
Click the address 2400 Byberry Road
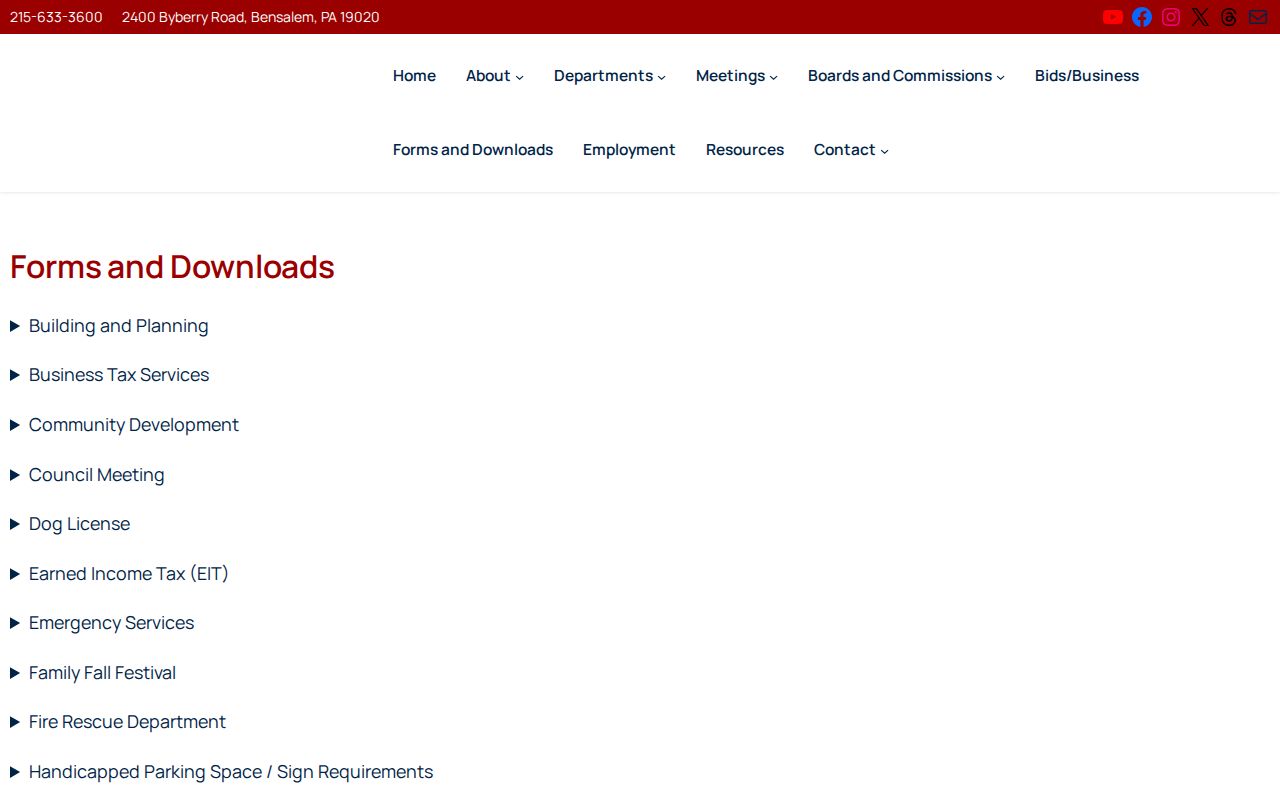click(251, 17)
